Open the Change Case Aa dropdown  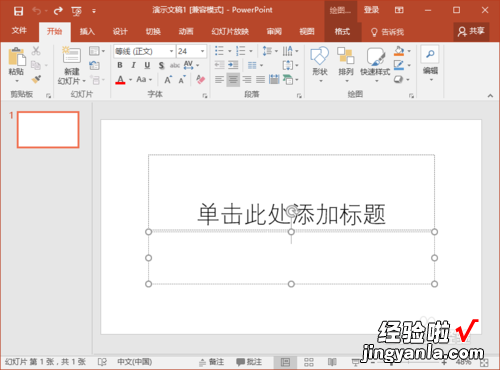pyautogui.click(x=144, y=80)
